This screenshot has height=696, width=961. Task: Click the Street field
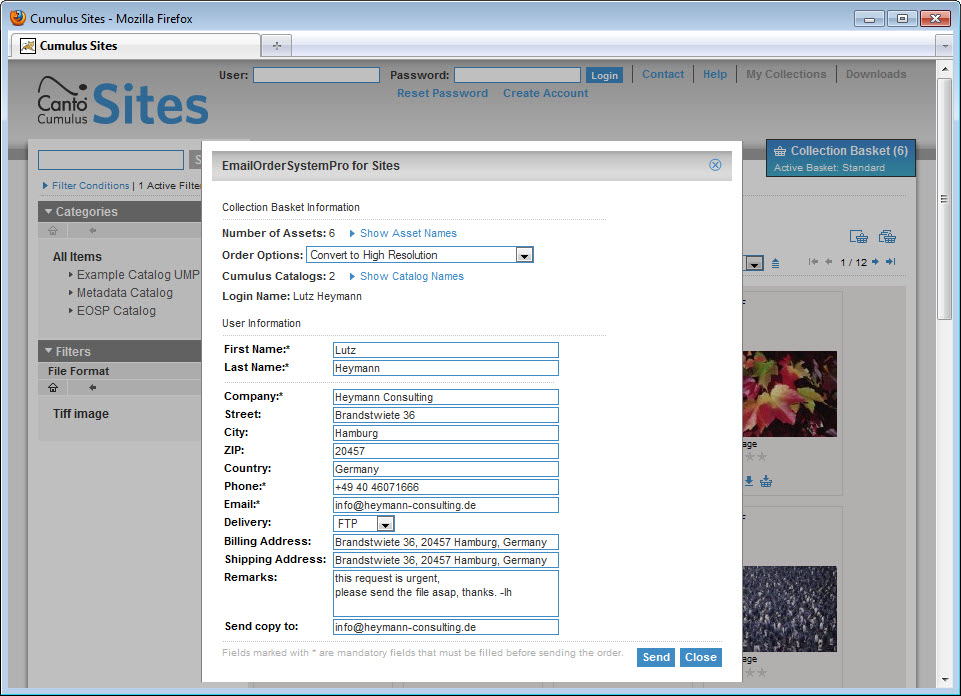pyautogui.click(x=446, y=415)
